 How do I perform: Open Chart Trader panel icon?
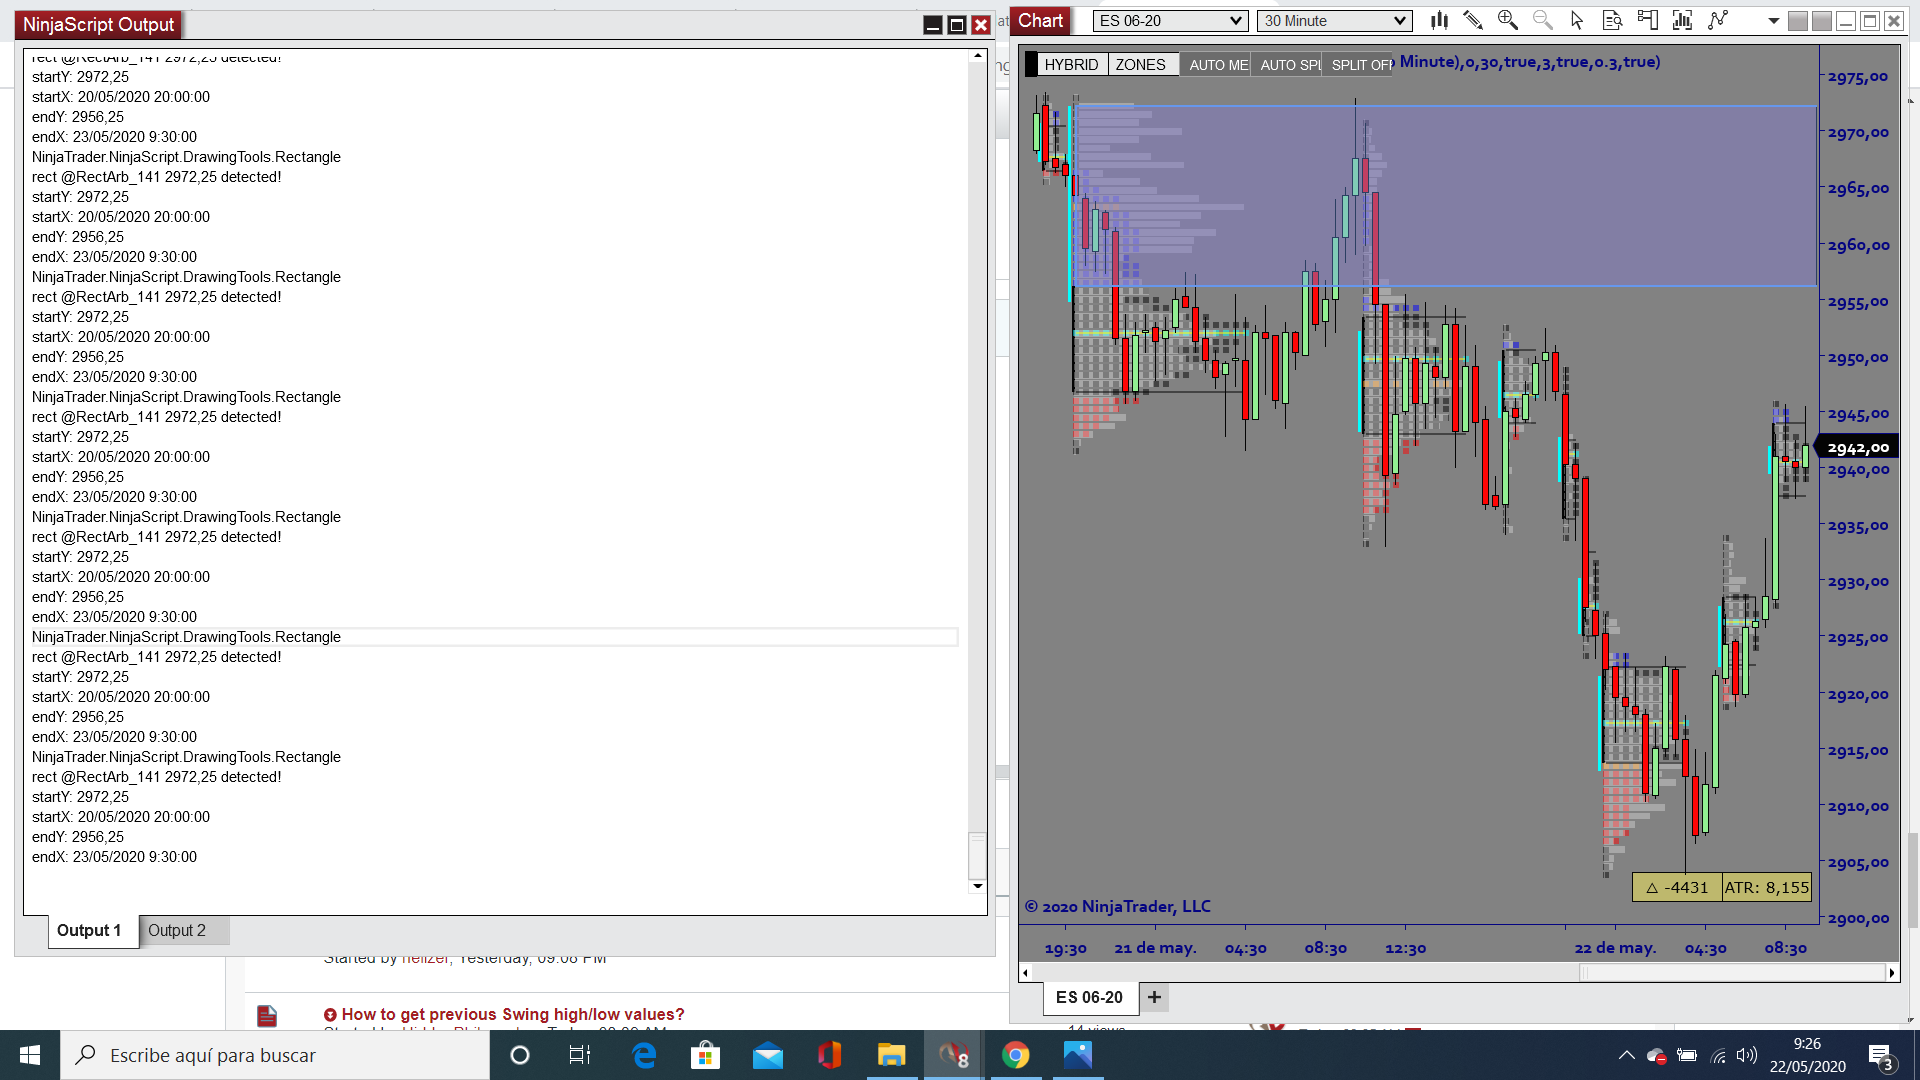tap(1647, 20)
